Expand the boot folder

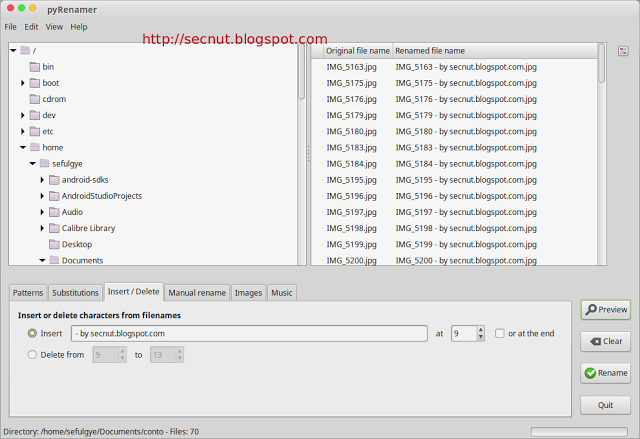[x=23, y=83]
